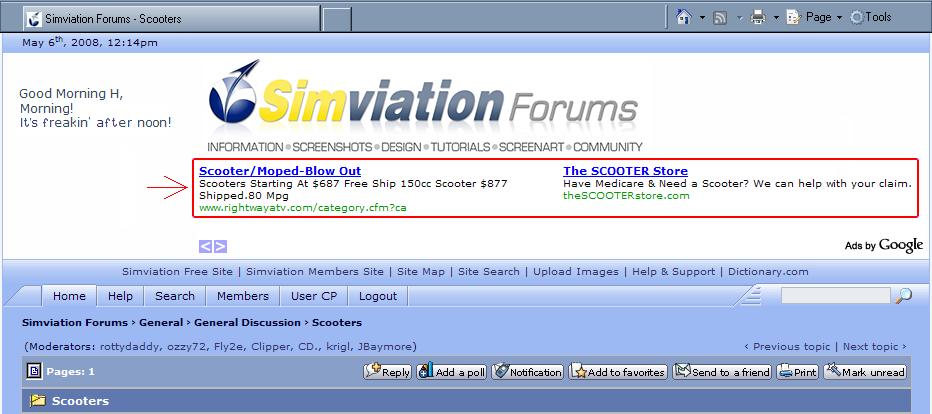Screen dimensions: 932x414
Task: Open the Simviation Free Site link
Action: pos(178,271)
